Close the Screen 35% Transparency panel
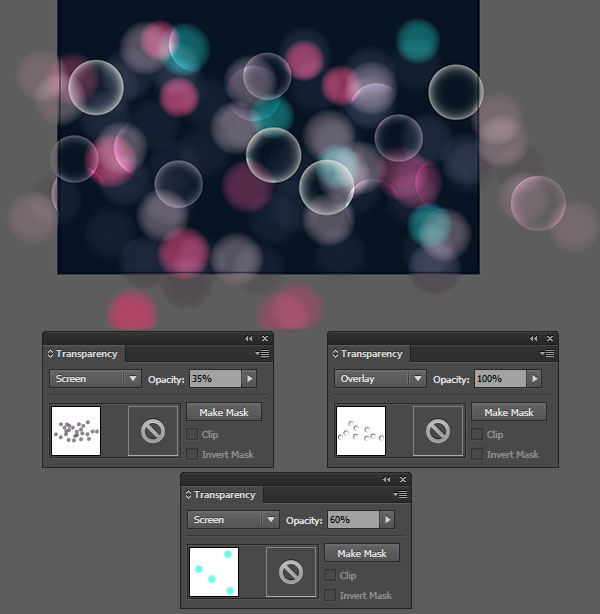This screenshot has width=600, height=614. point(265,338)
